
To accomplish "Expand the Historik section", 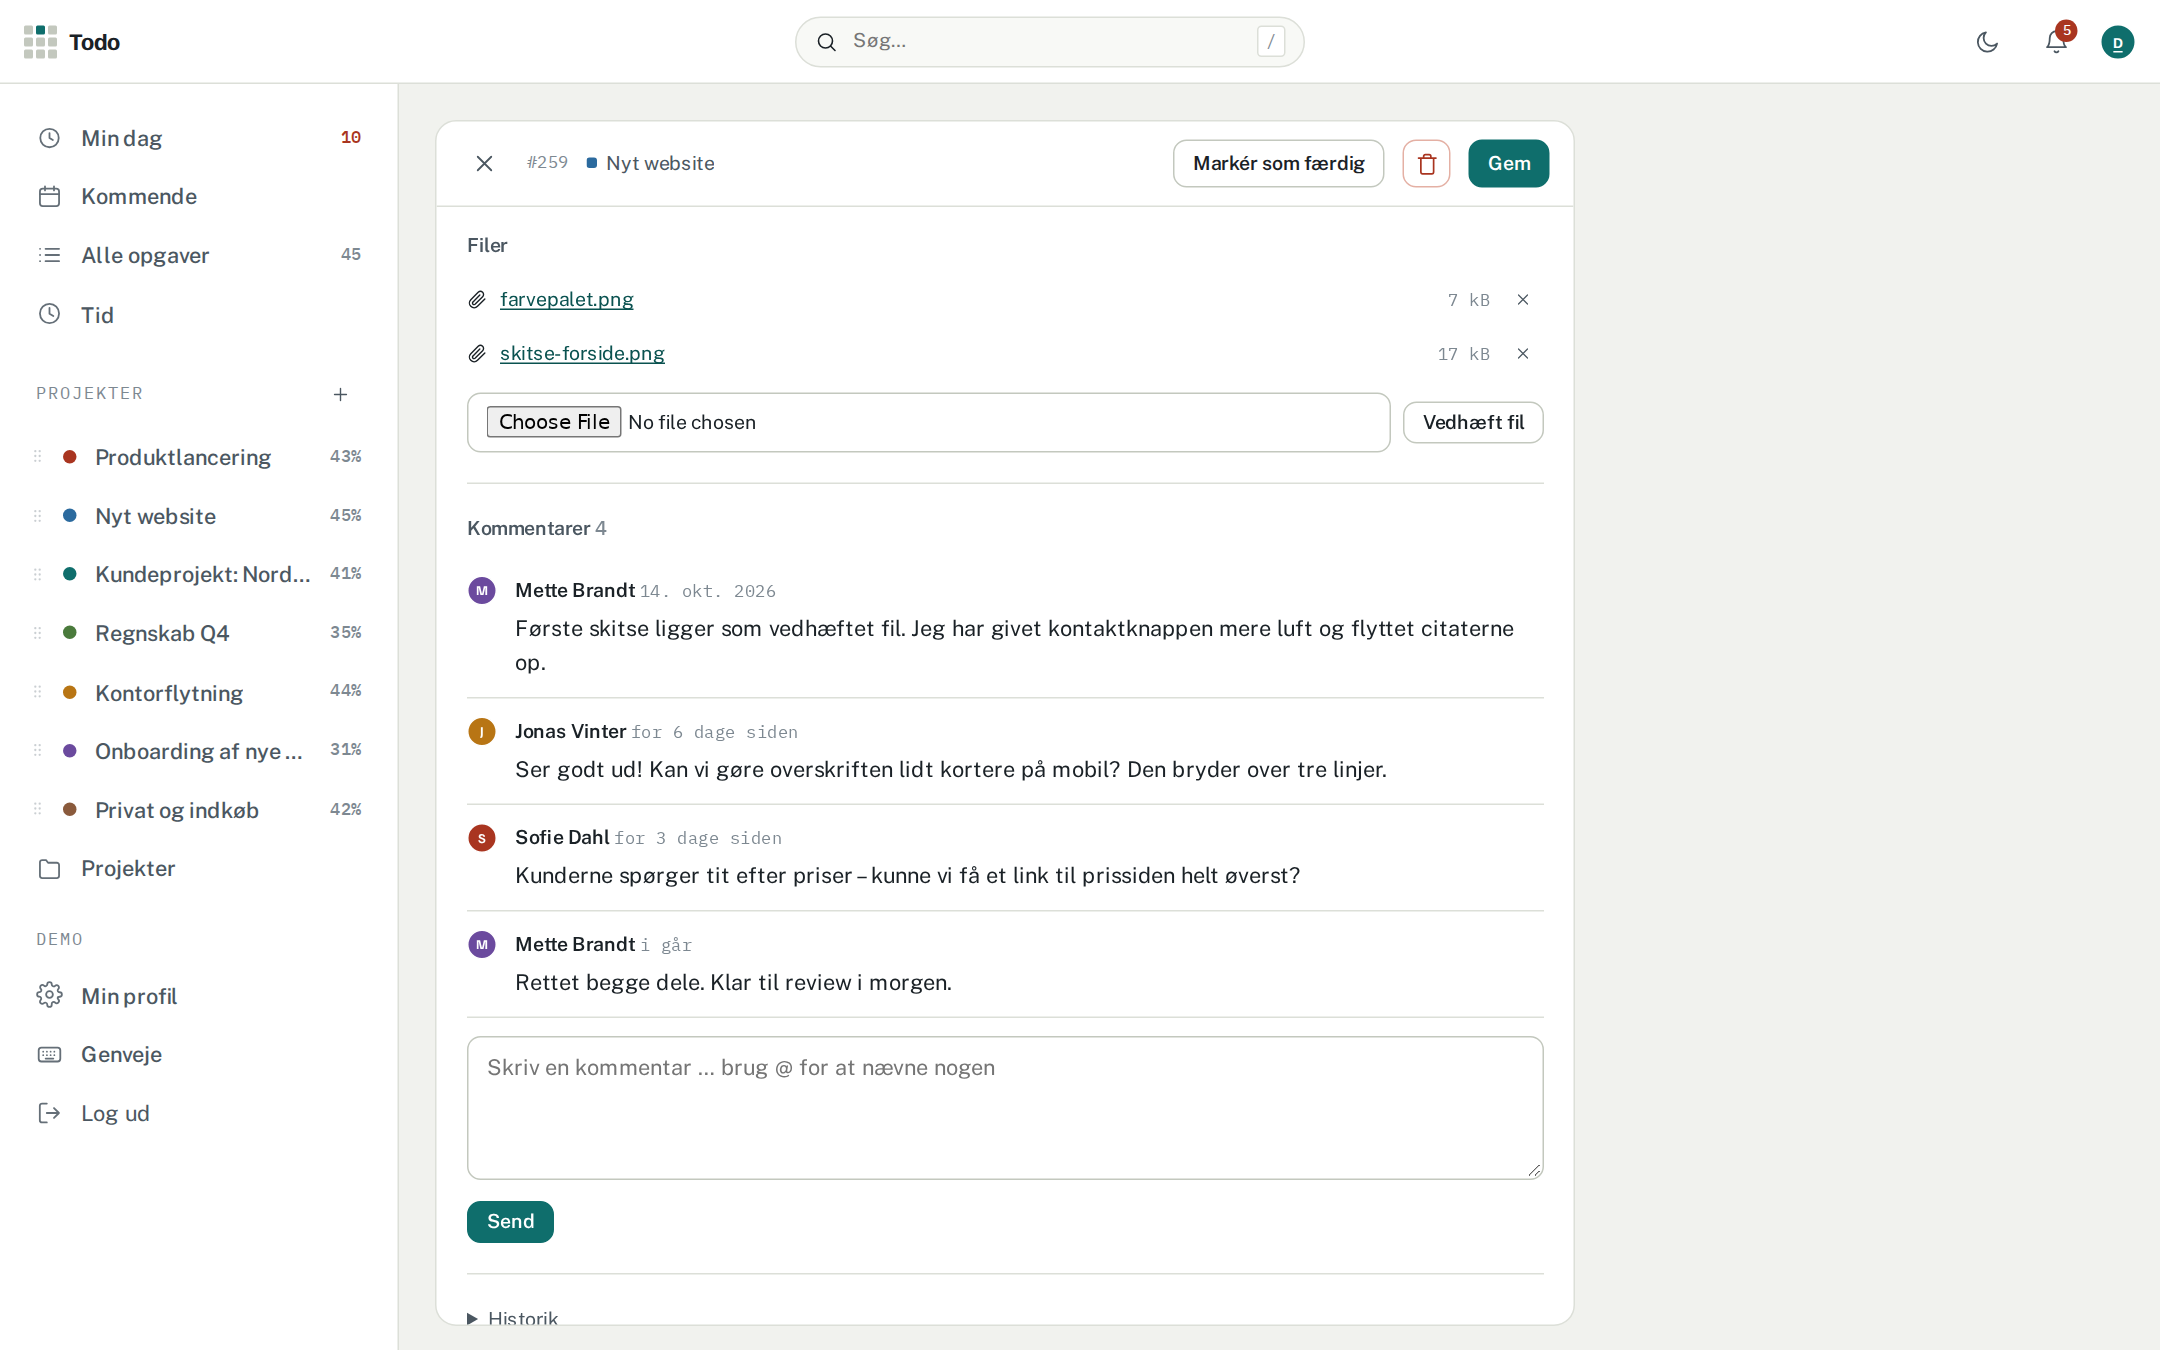I will [512, 1317].
